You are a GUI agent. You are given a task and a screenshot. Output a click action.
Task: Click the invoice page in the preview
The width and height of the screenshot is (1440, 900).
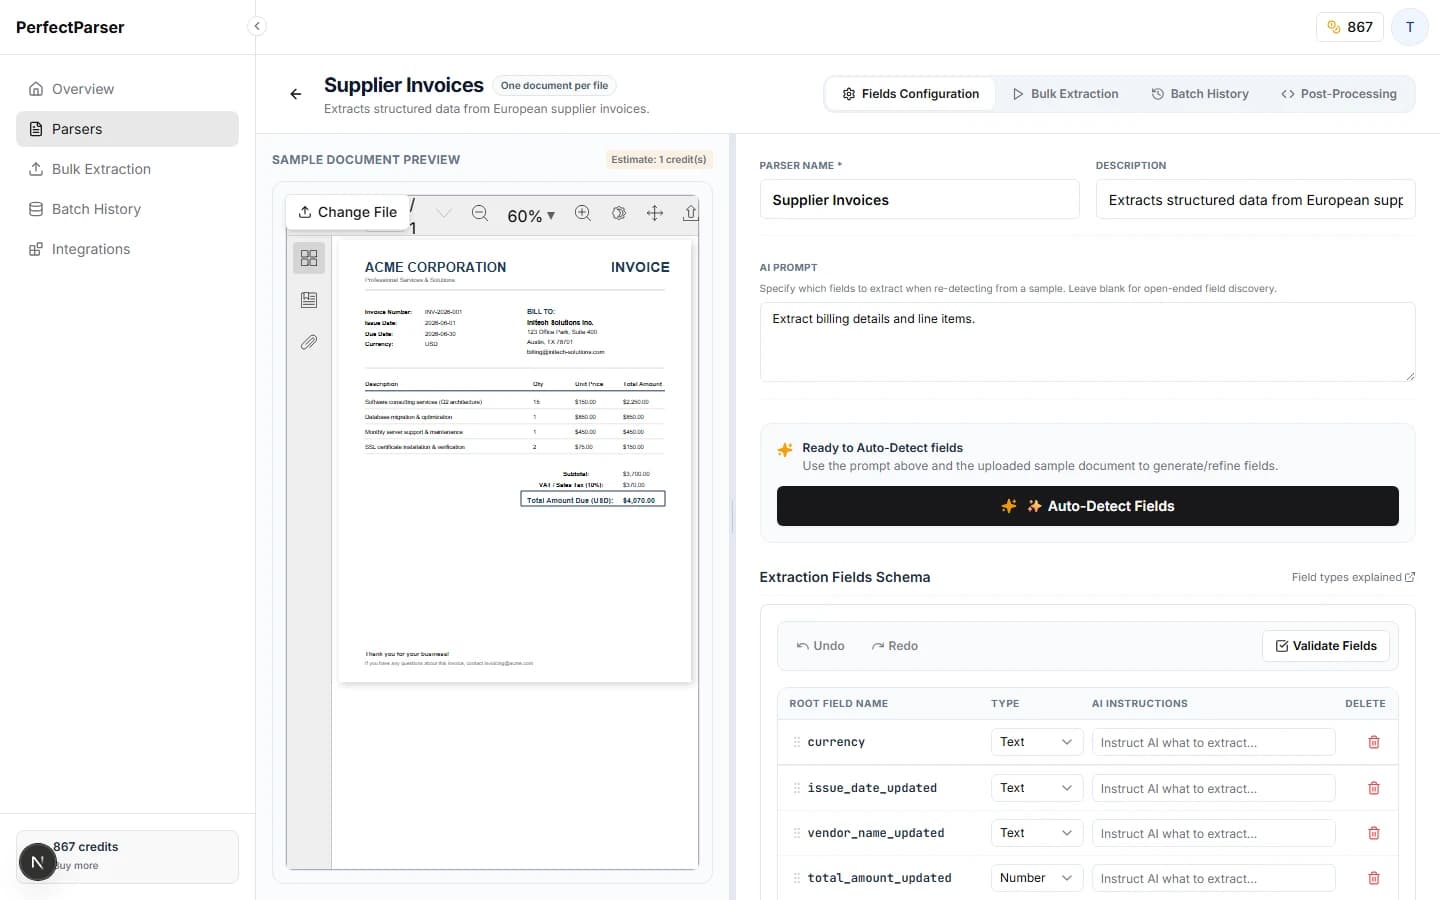coord(515,461)
